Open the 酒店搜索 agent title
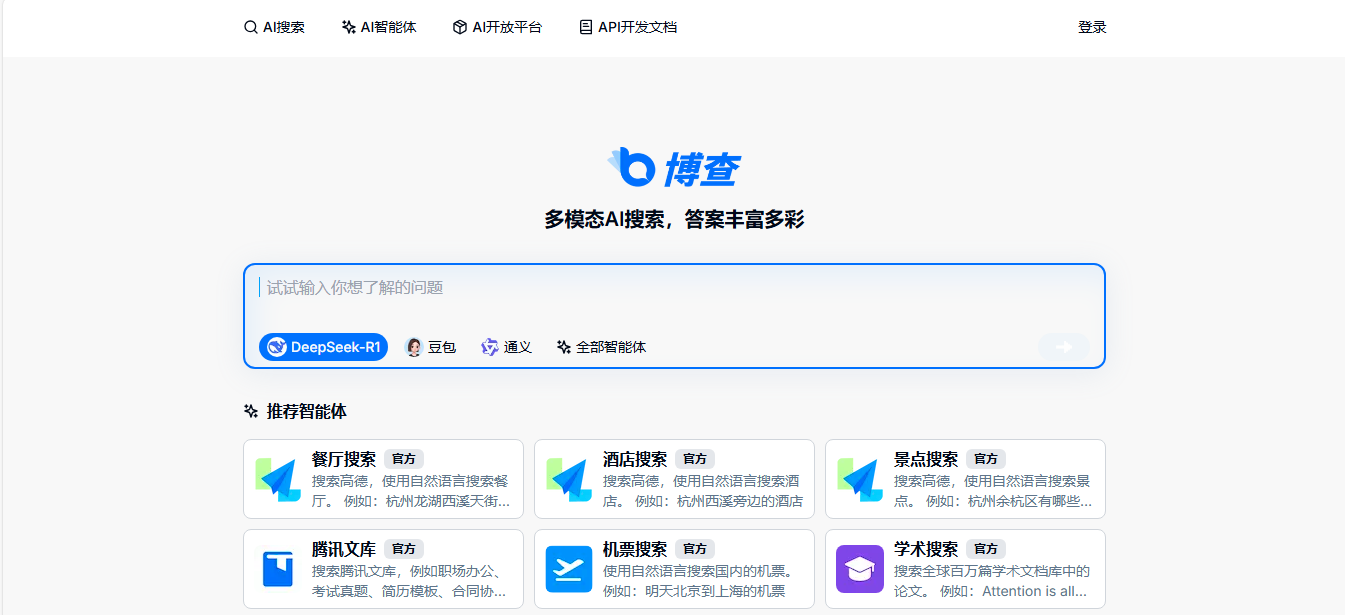The height and width of the screenshot is (615, 1345). [x=635, y=459]
